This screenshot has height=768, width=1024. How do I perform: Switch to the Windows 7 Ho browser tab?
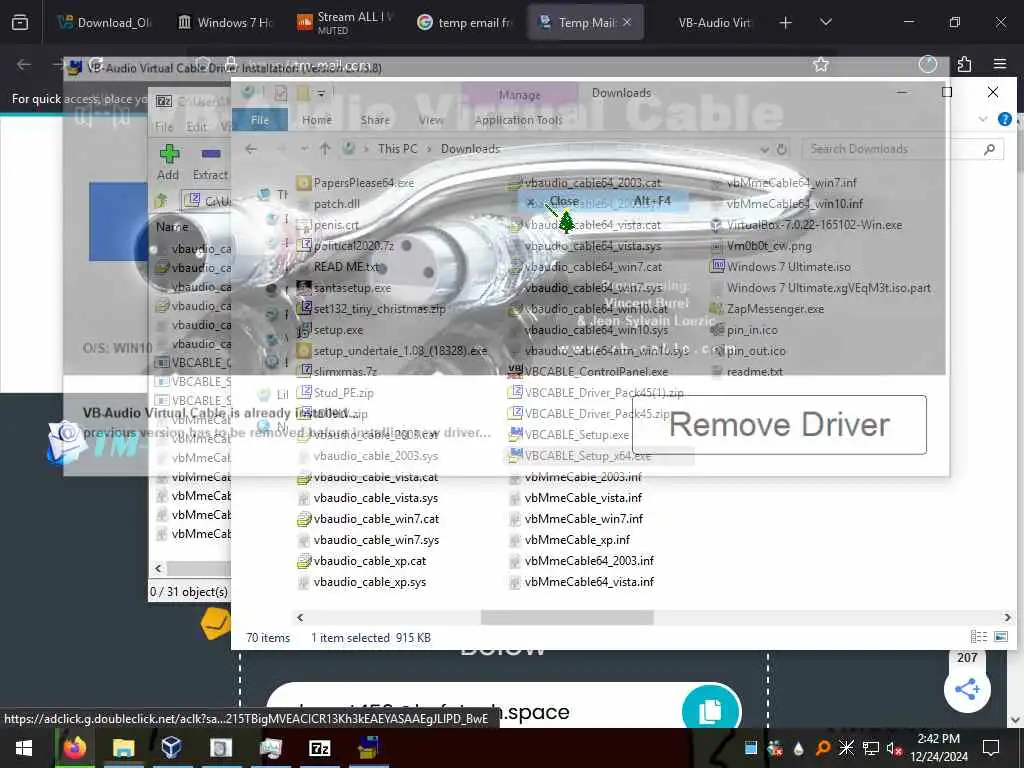tap(225, 23)
